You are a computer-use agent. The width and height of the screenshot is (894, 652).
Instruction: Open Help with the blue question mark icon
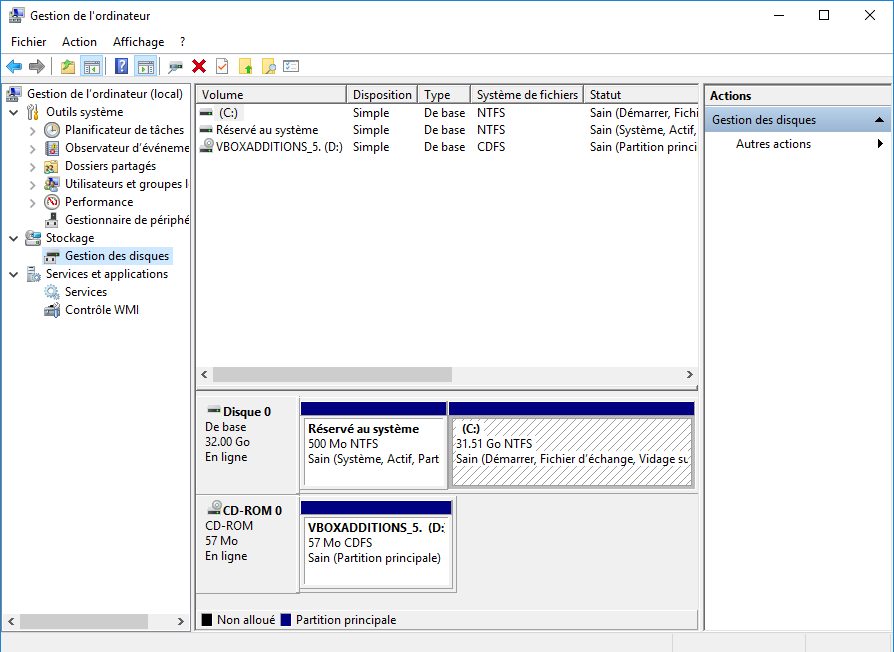tap(121, 67)
